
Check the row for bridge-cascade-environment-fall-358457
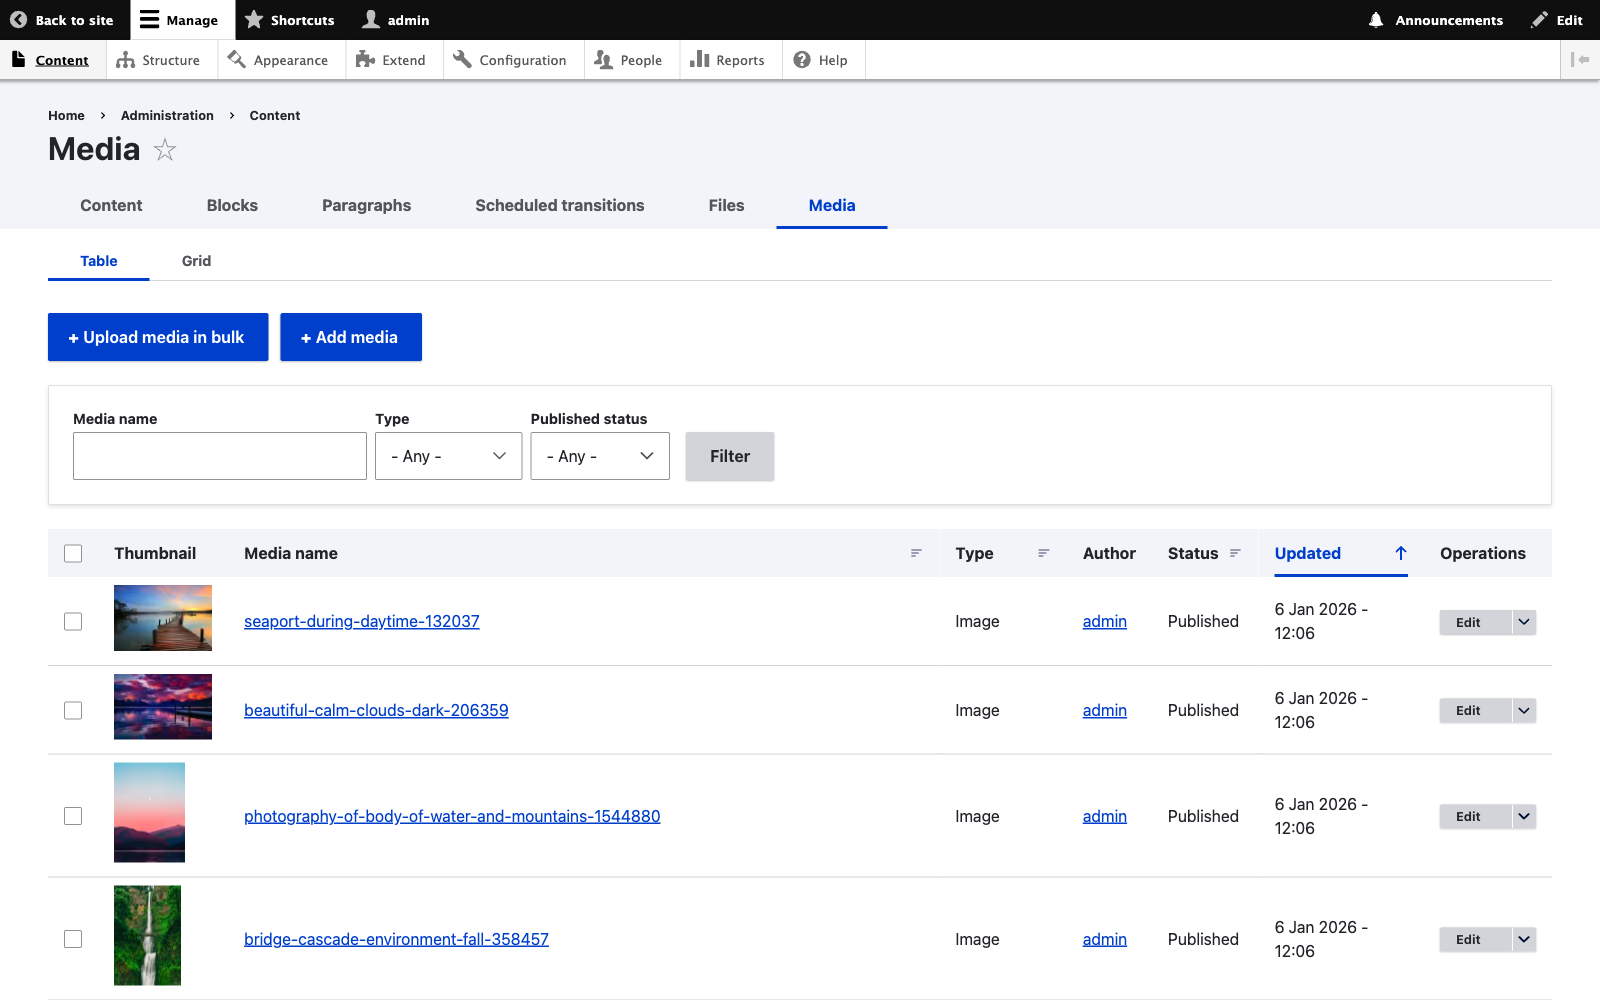(x=73, y=939)
